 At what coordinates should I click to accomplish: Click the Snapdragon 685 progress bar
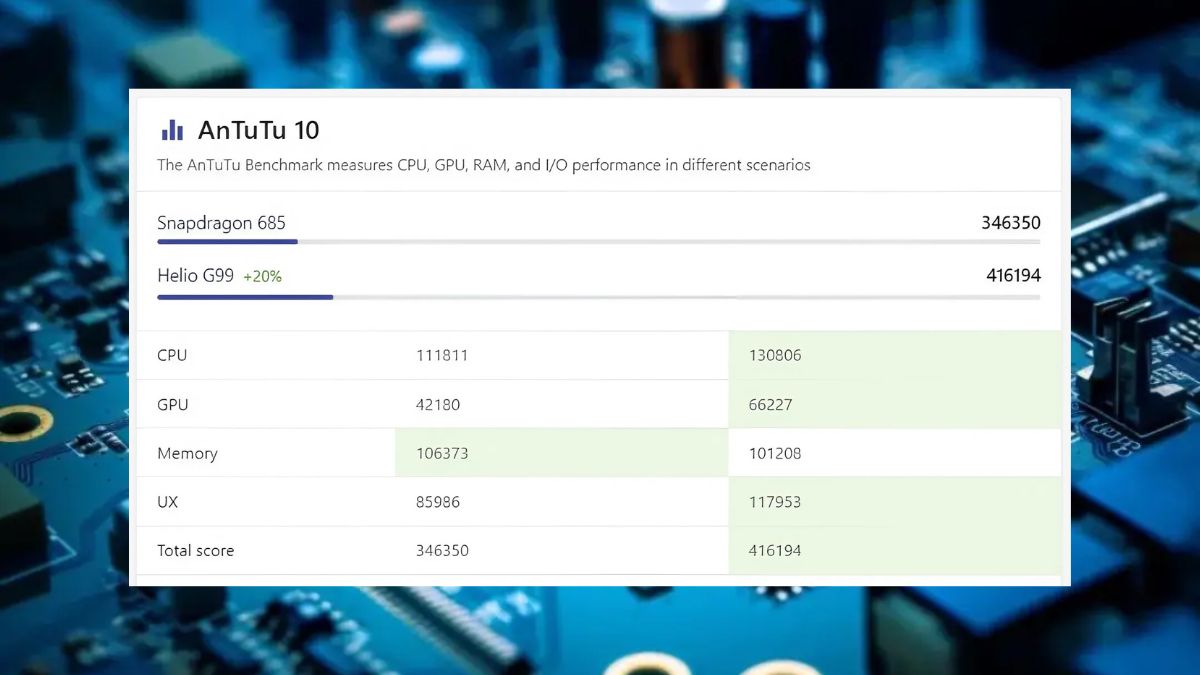tap(598, 241)
